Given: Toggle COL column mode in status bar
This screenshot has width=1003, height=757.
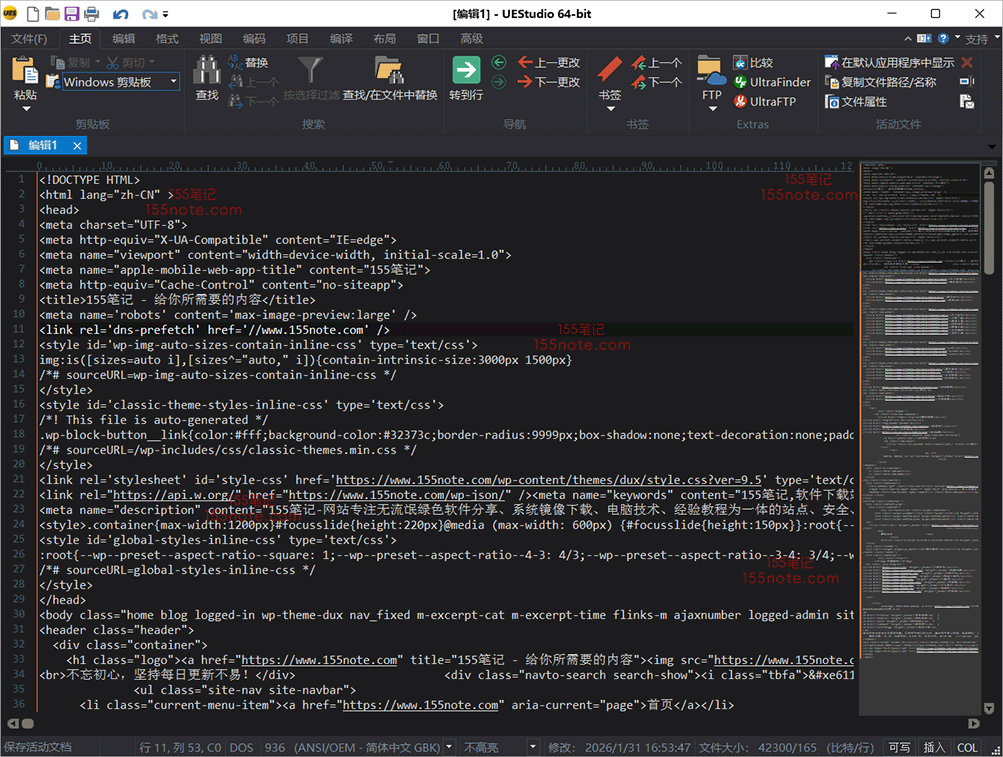Looking at the screenshot, I should click(x=967, y=747).
